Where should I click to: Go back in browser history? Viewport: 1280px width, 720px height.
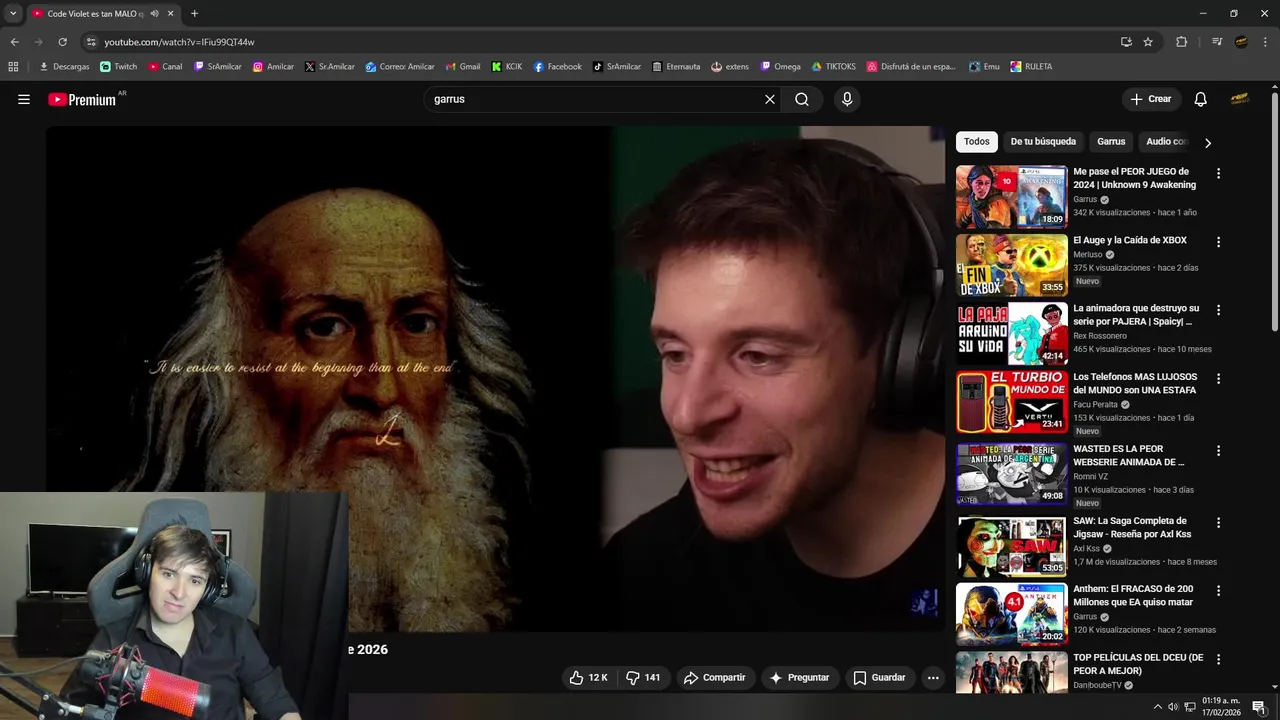[14, 42]
